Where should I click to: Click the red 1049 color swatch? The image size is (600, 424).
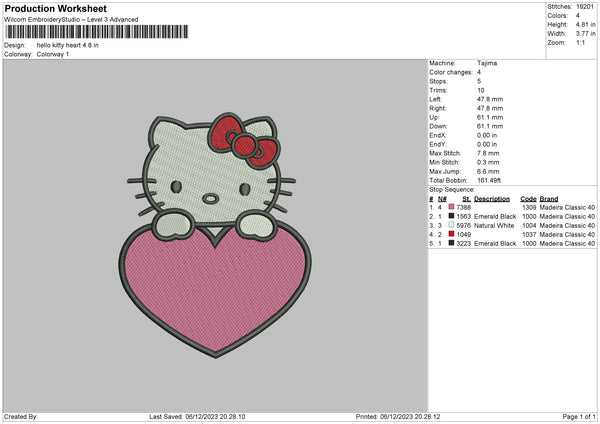[451, 234]
